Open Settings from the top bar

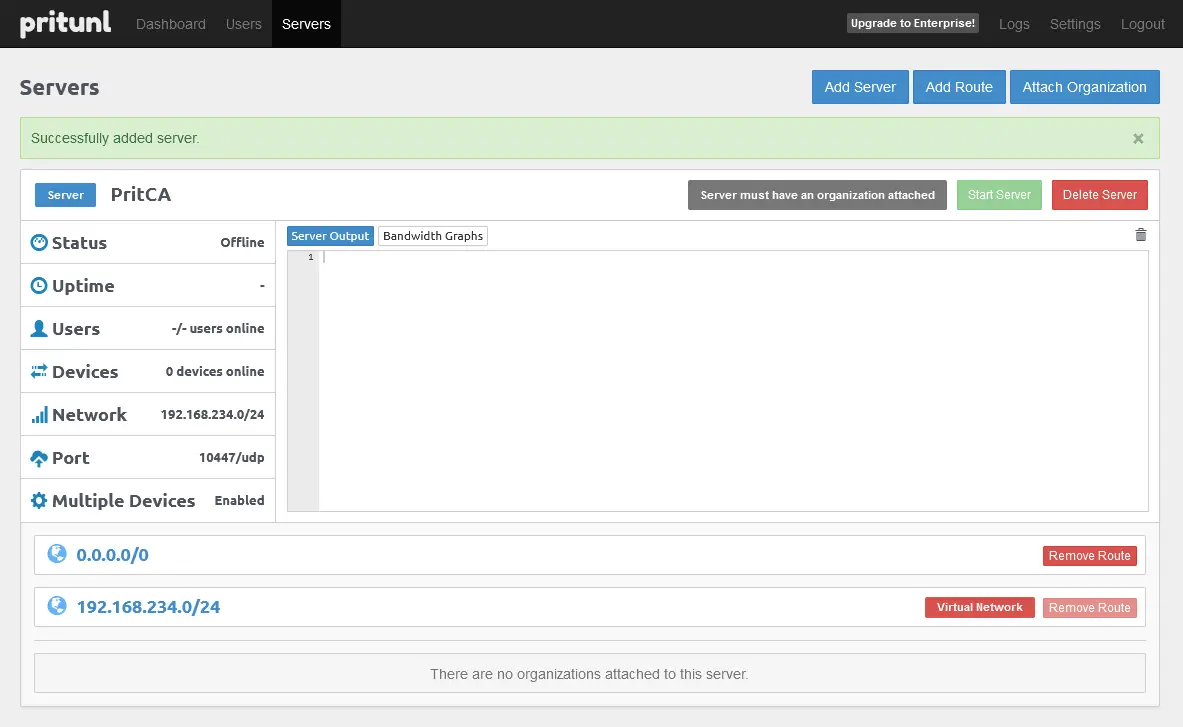pos(1075,24)
